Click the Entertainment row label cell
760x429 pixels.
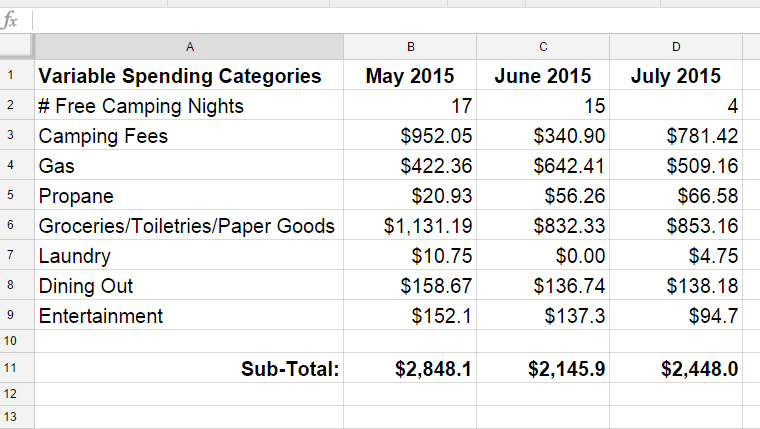190,315
